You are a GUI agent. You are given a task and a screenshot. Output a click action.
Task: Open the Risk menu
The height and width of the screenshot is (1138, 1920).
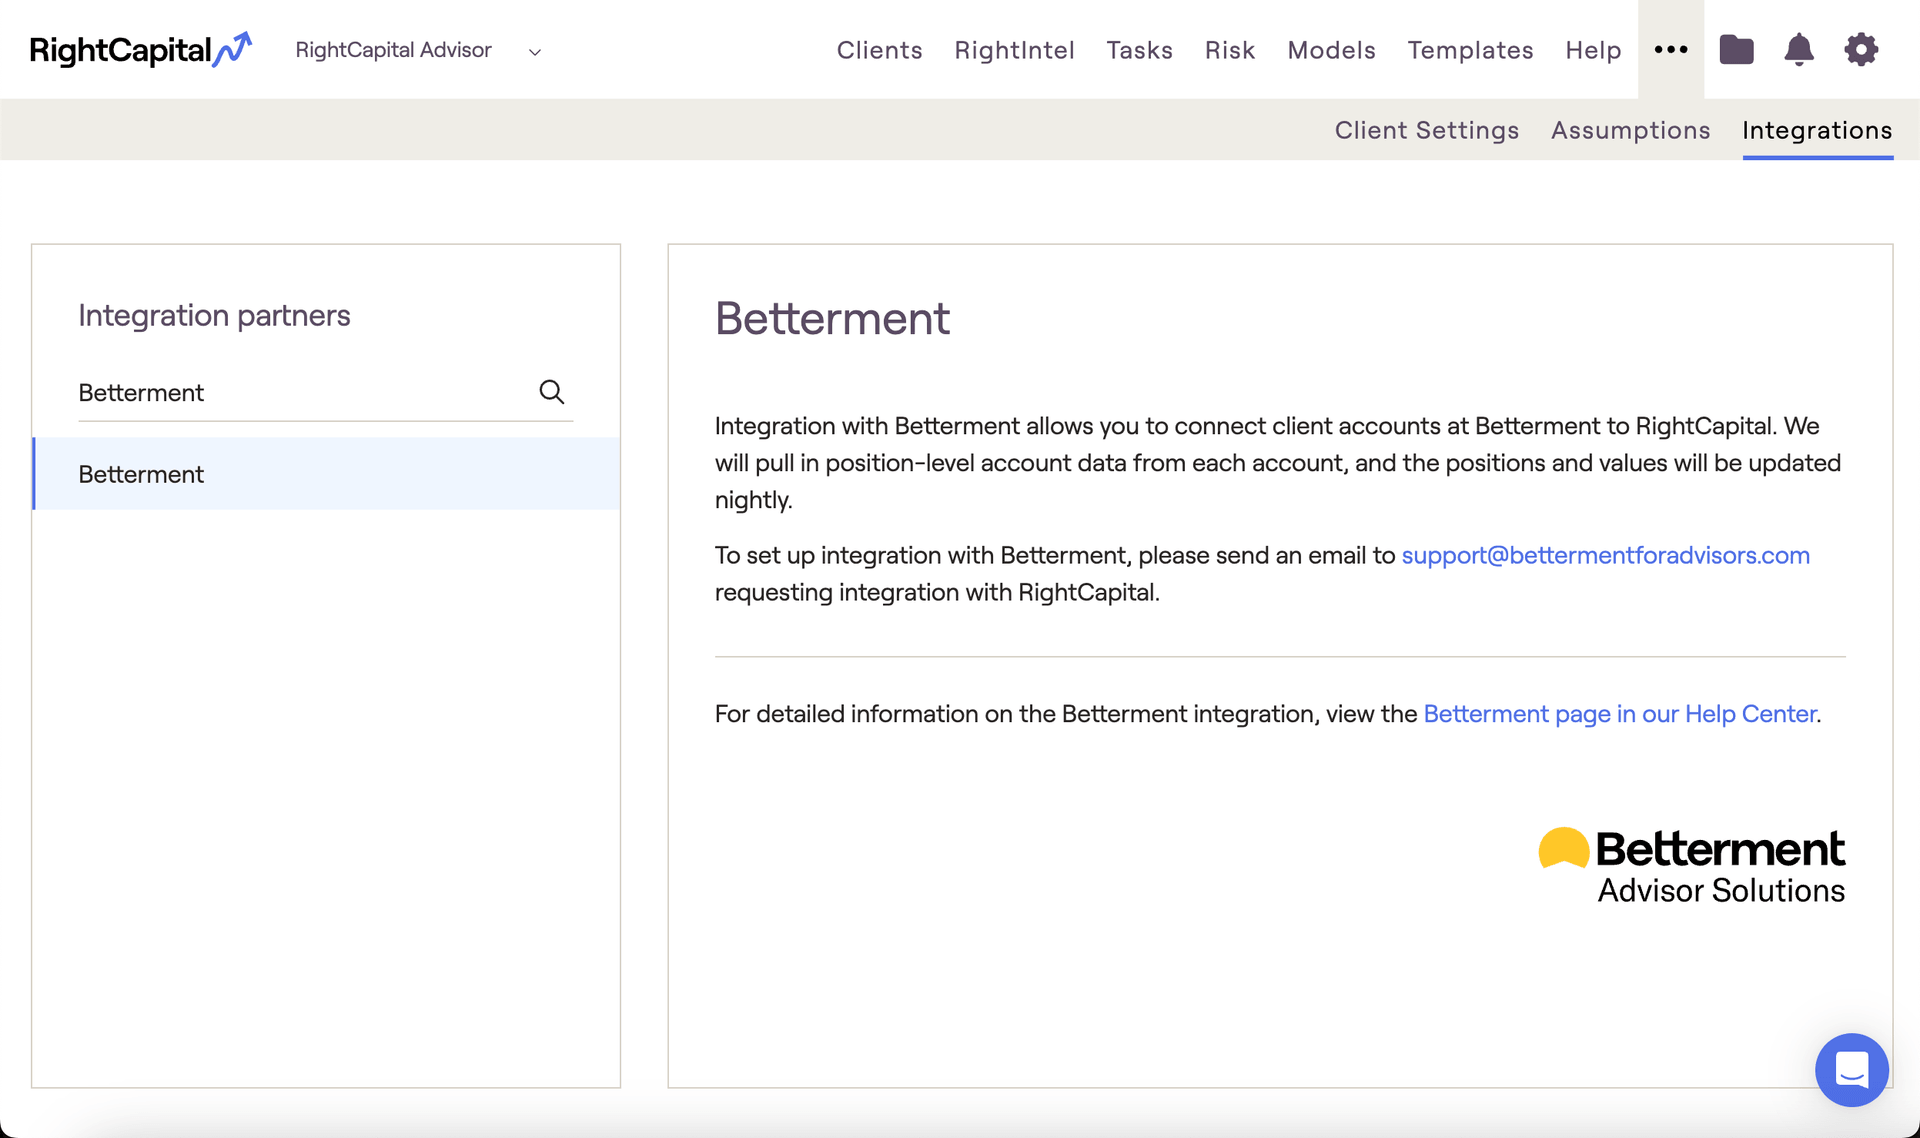(x=1230, y=50)
